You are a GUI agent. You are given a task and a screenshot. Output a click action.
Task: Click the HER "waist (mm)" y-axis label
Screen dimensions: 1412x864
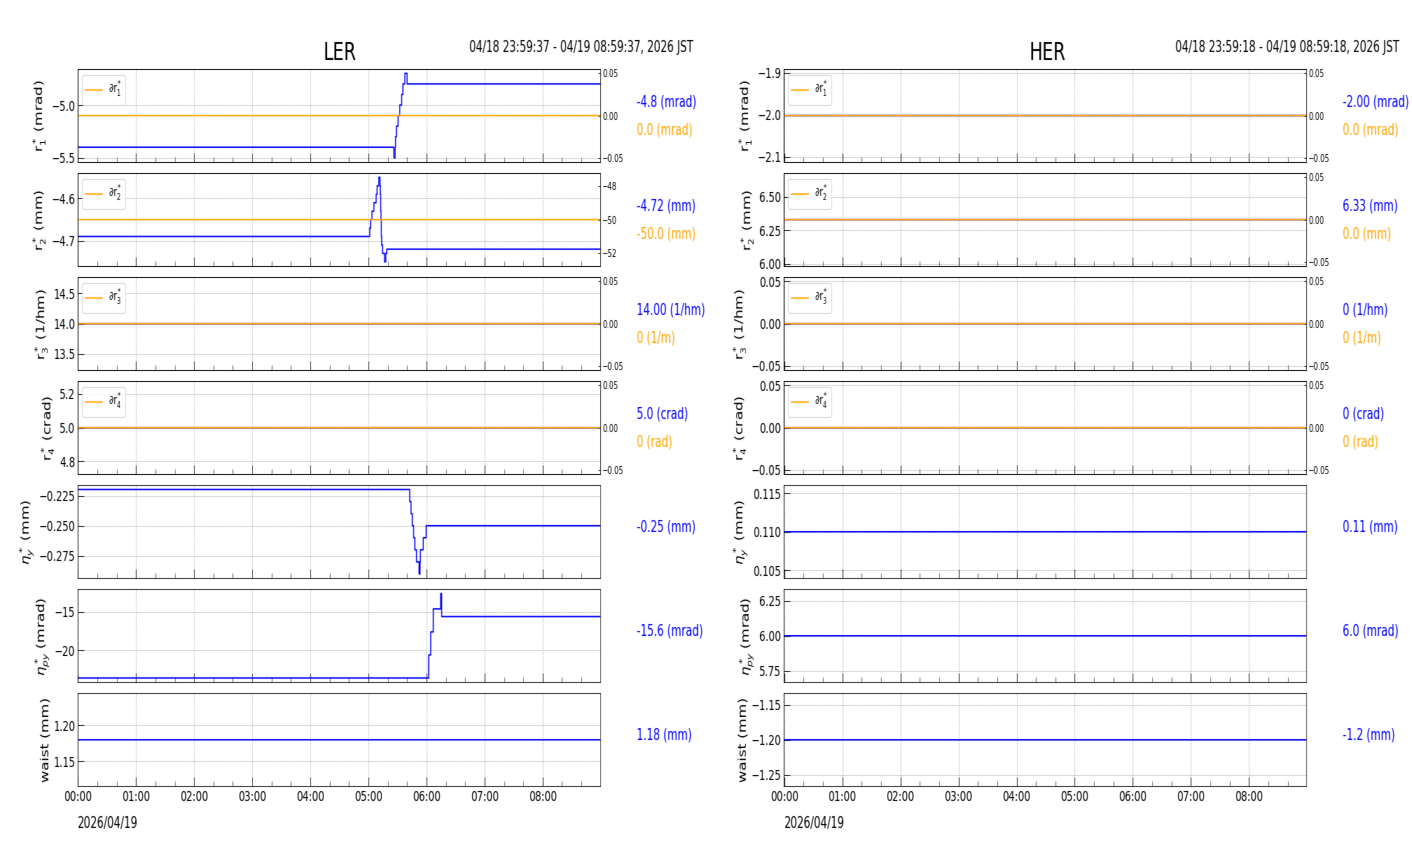tap(742, 740)
